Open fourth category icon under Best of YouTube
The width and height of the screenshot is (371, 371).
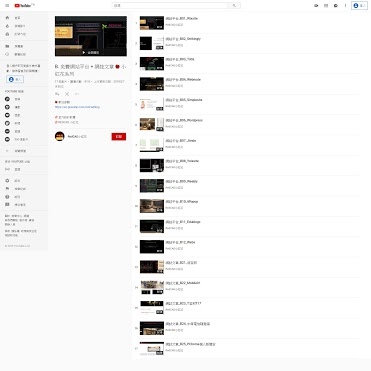point(7,123)
